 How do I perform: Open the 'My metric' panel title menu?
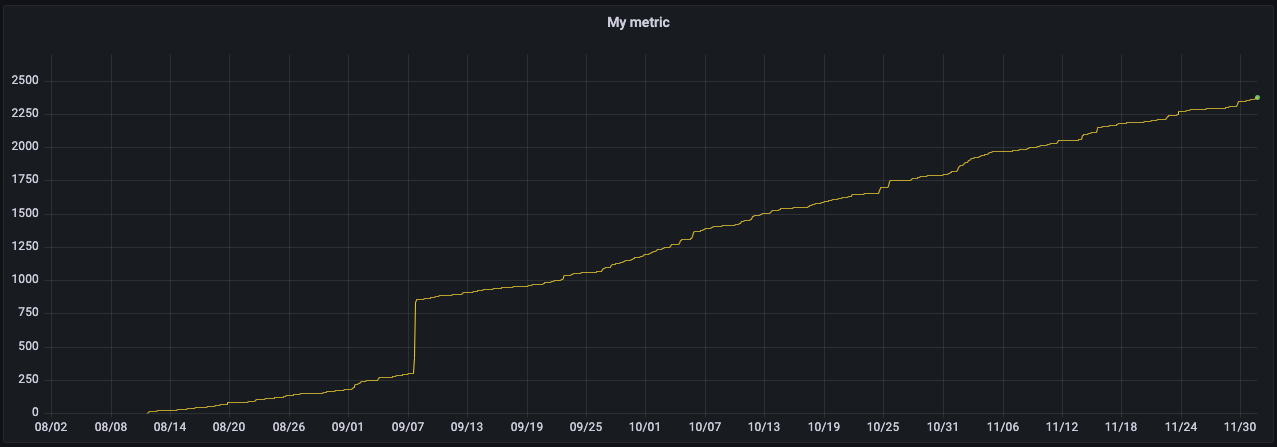point(638,22)
